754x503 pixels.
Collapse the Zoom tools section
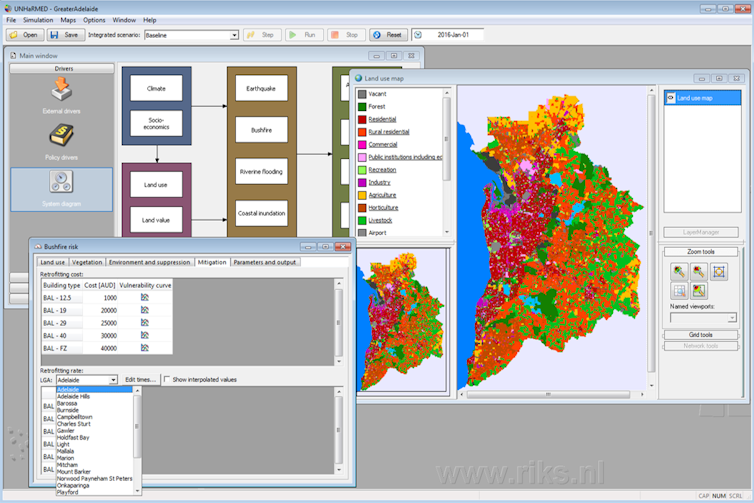click(x=701, y=252)
